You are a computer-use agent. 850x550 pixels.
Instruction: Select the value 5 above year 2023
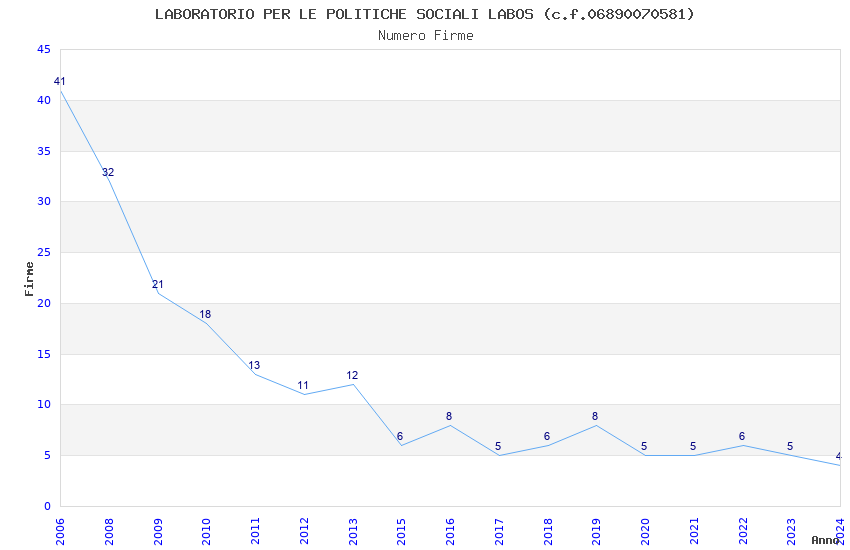(790, 447)
